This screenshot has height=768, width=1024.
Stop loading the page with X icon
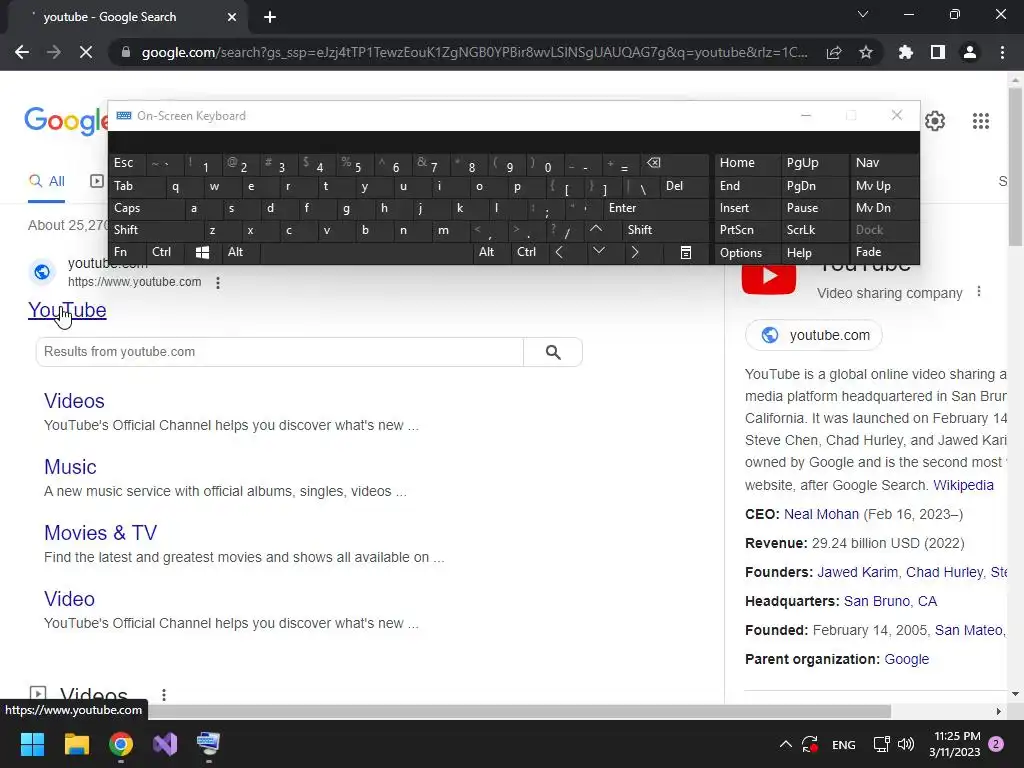point(86,52)
